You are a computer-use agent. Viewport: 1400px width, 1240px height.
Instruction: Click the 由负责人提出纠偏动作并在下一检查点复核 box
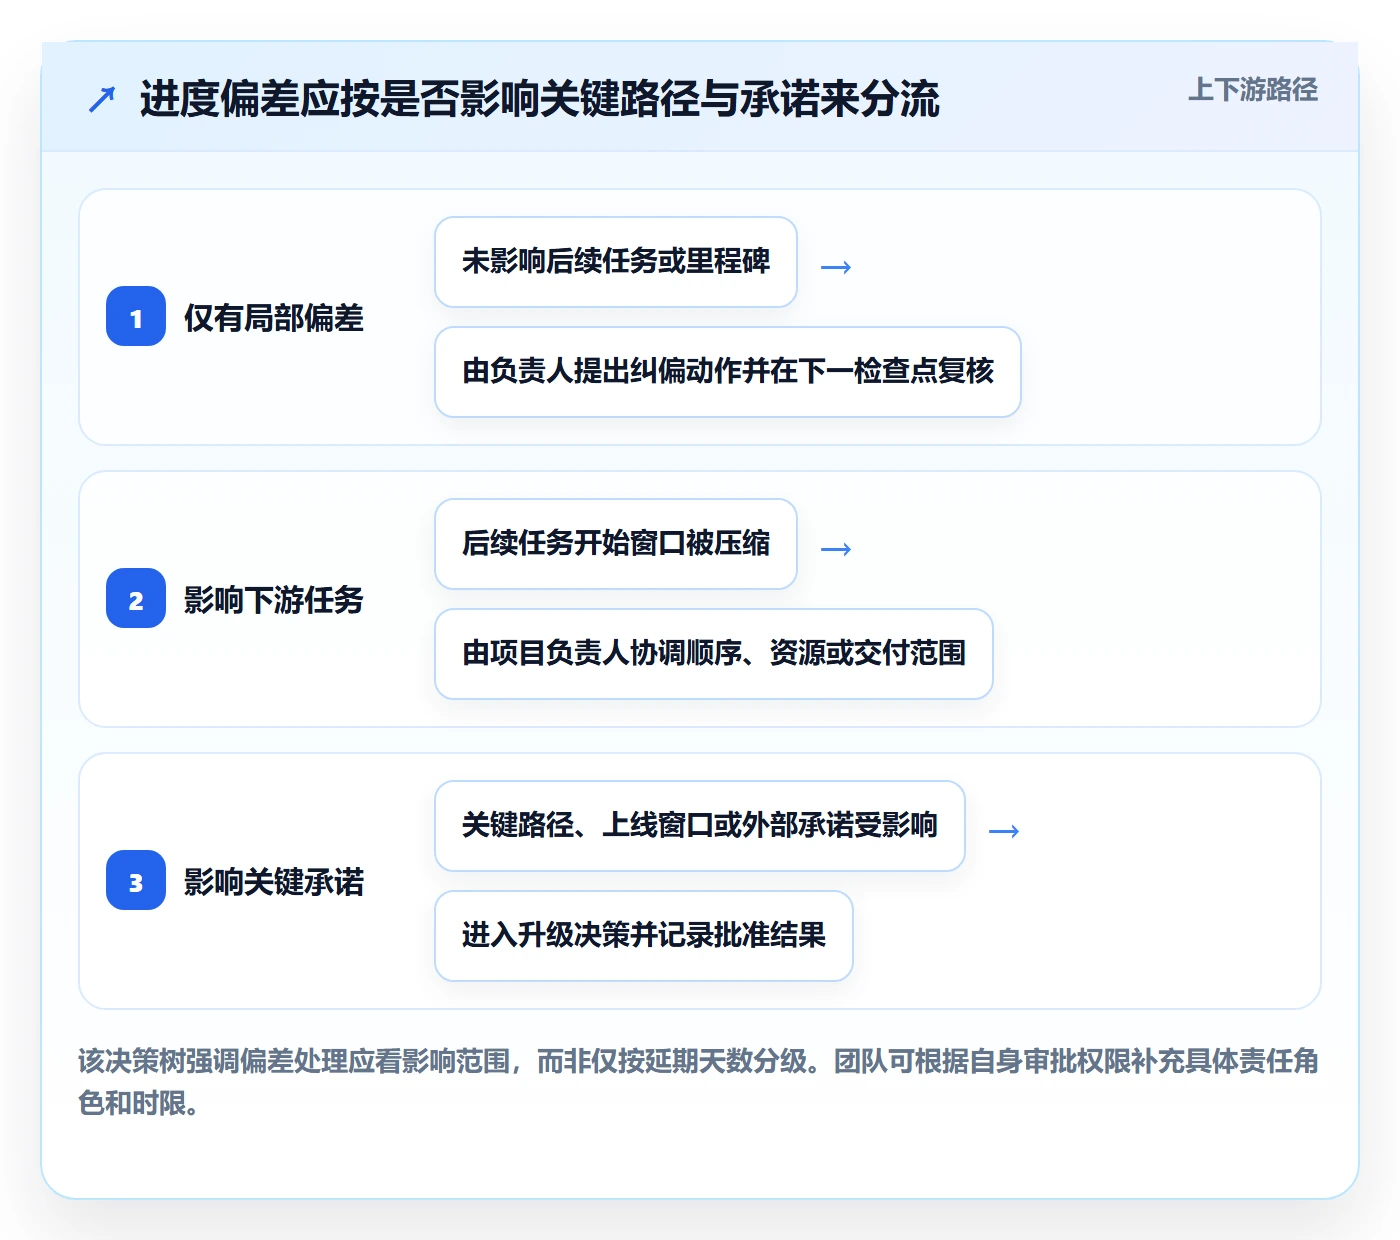(728, 372)
